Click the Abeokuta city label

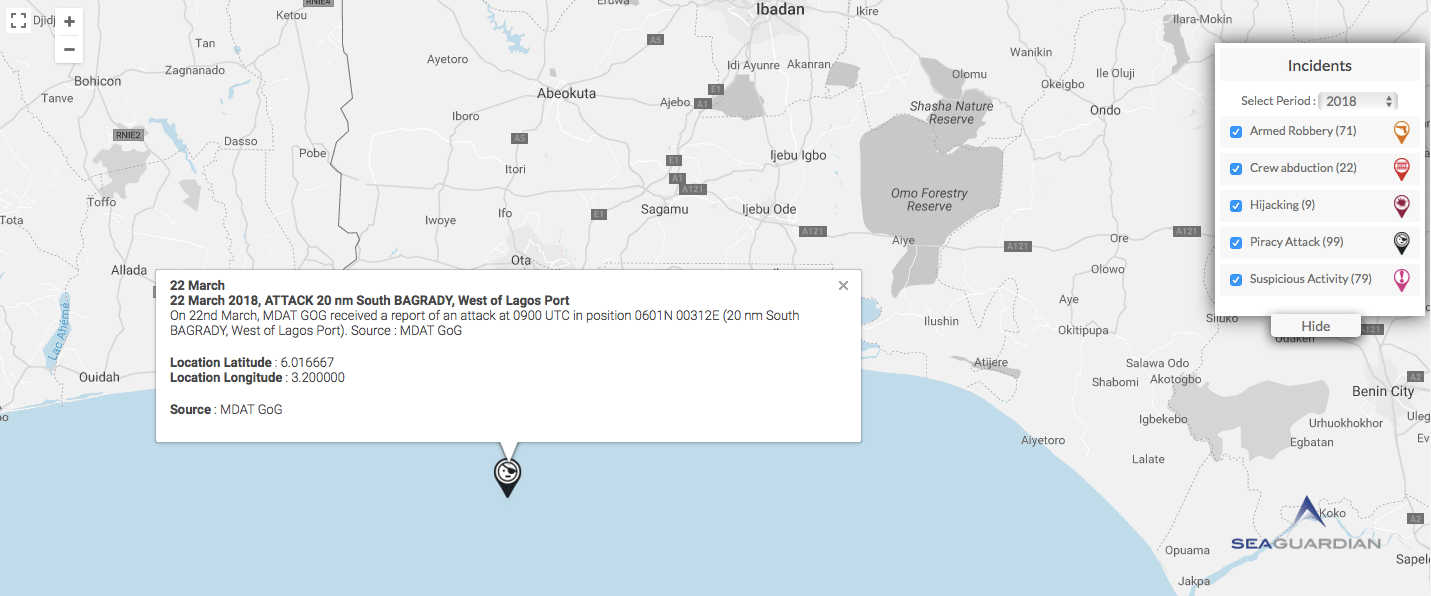[566, 93]
